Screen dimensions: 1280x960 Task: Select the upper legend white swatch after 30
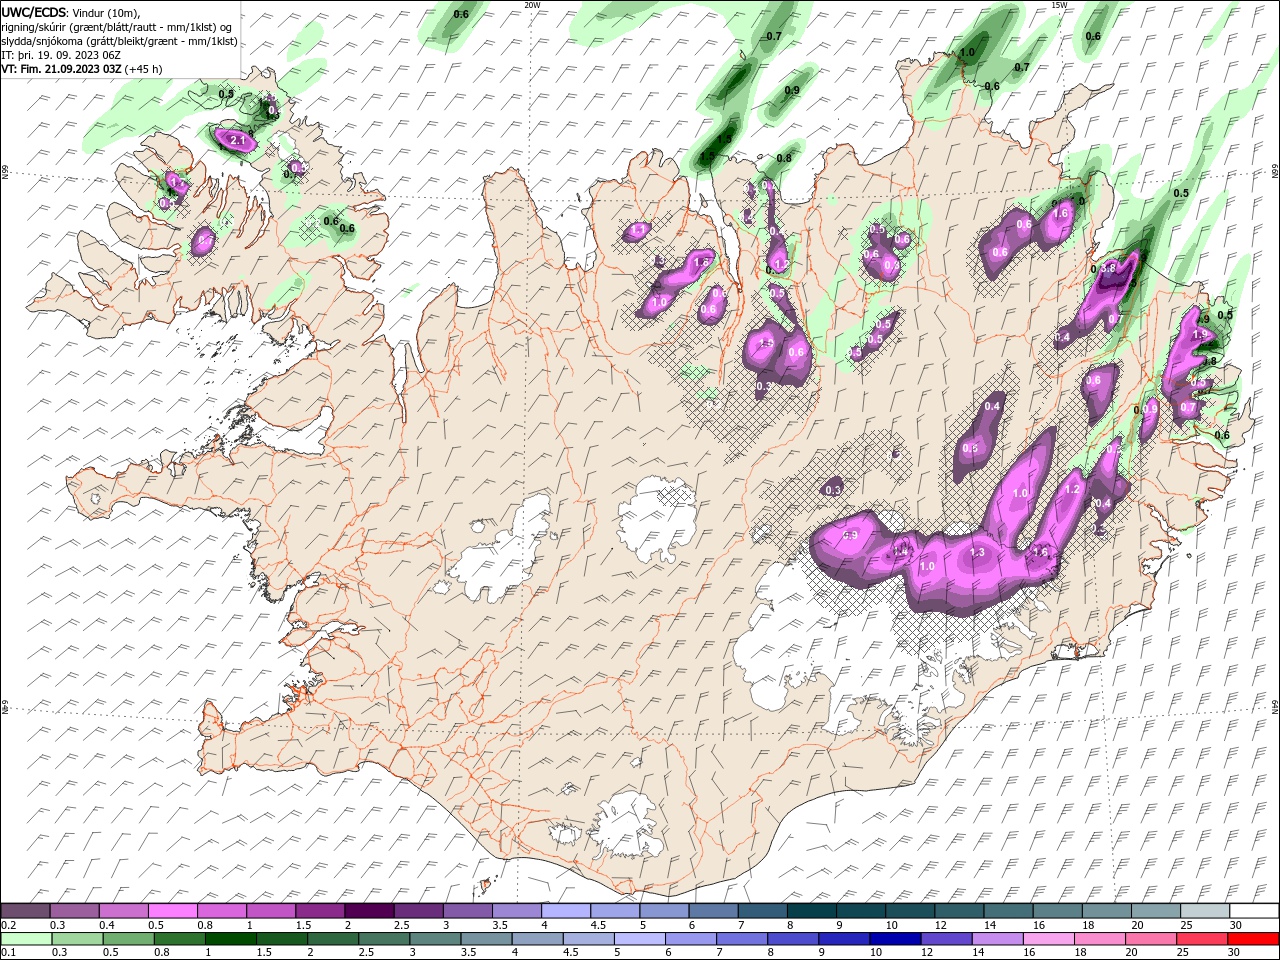[1254, 911]
